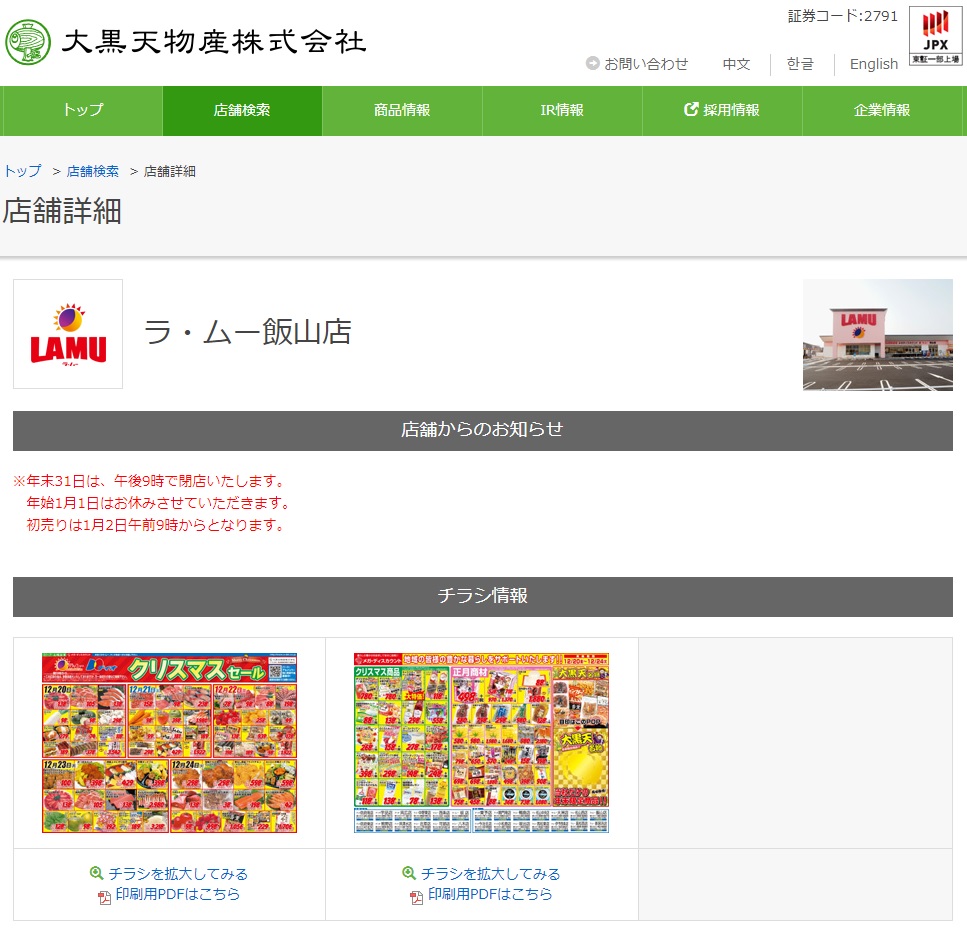Screen dimensions: 967x929
Task: Click the LAMU store brand logo
Action: 68,334
